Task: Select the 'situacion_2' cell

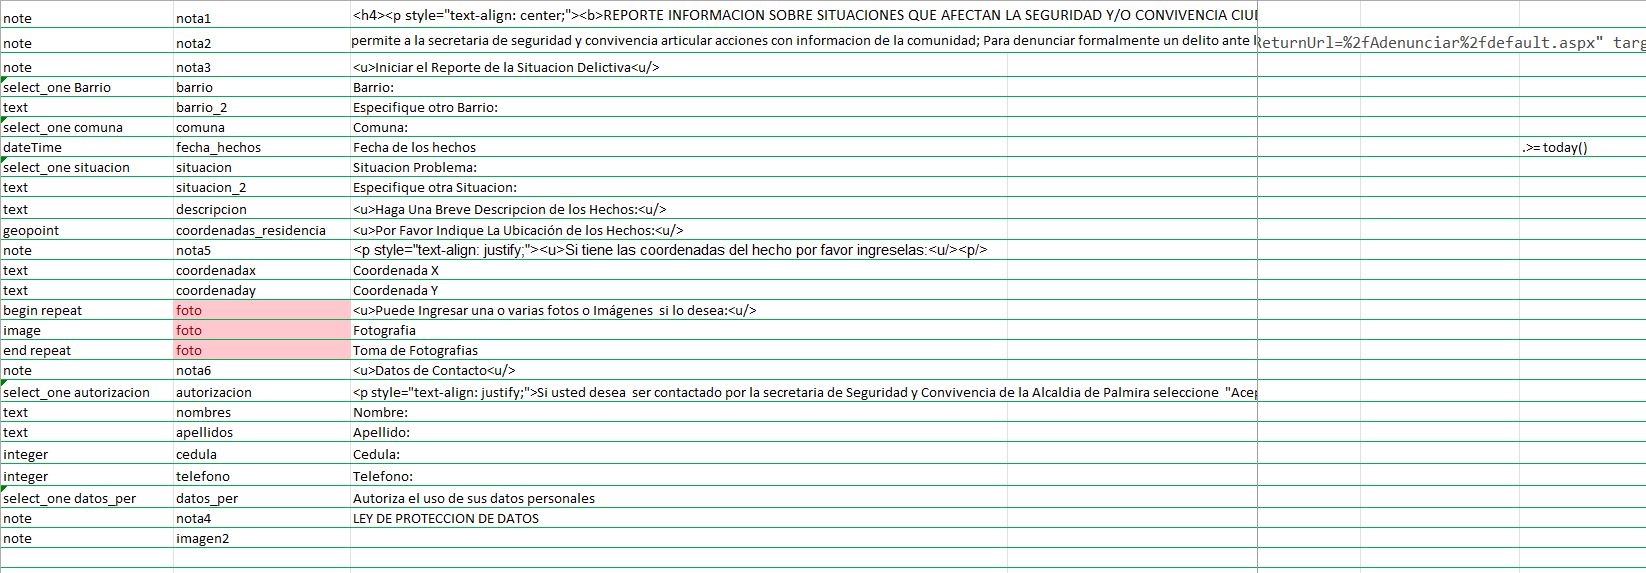Action: (262, 187)
